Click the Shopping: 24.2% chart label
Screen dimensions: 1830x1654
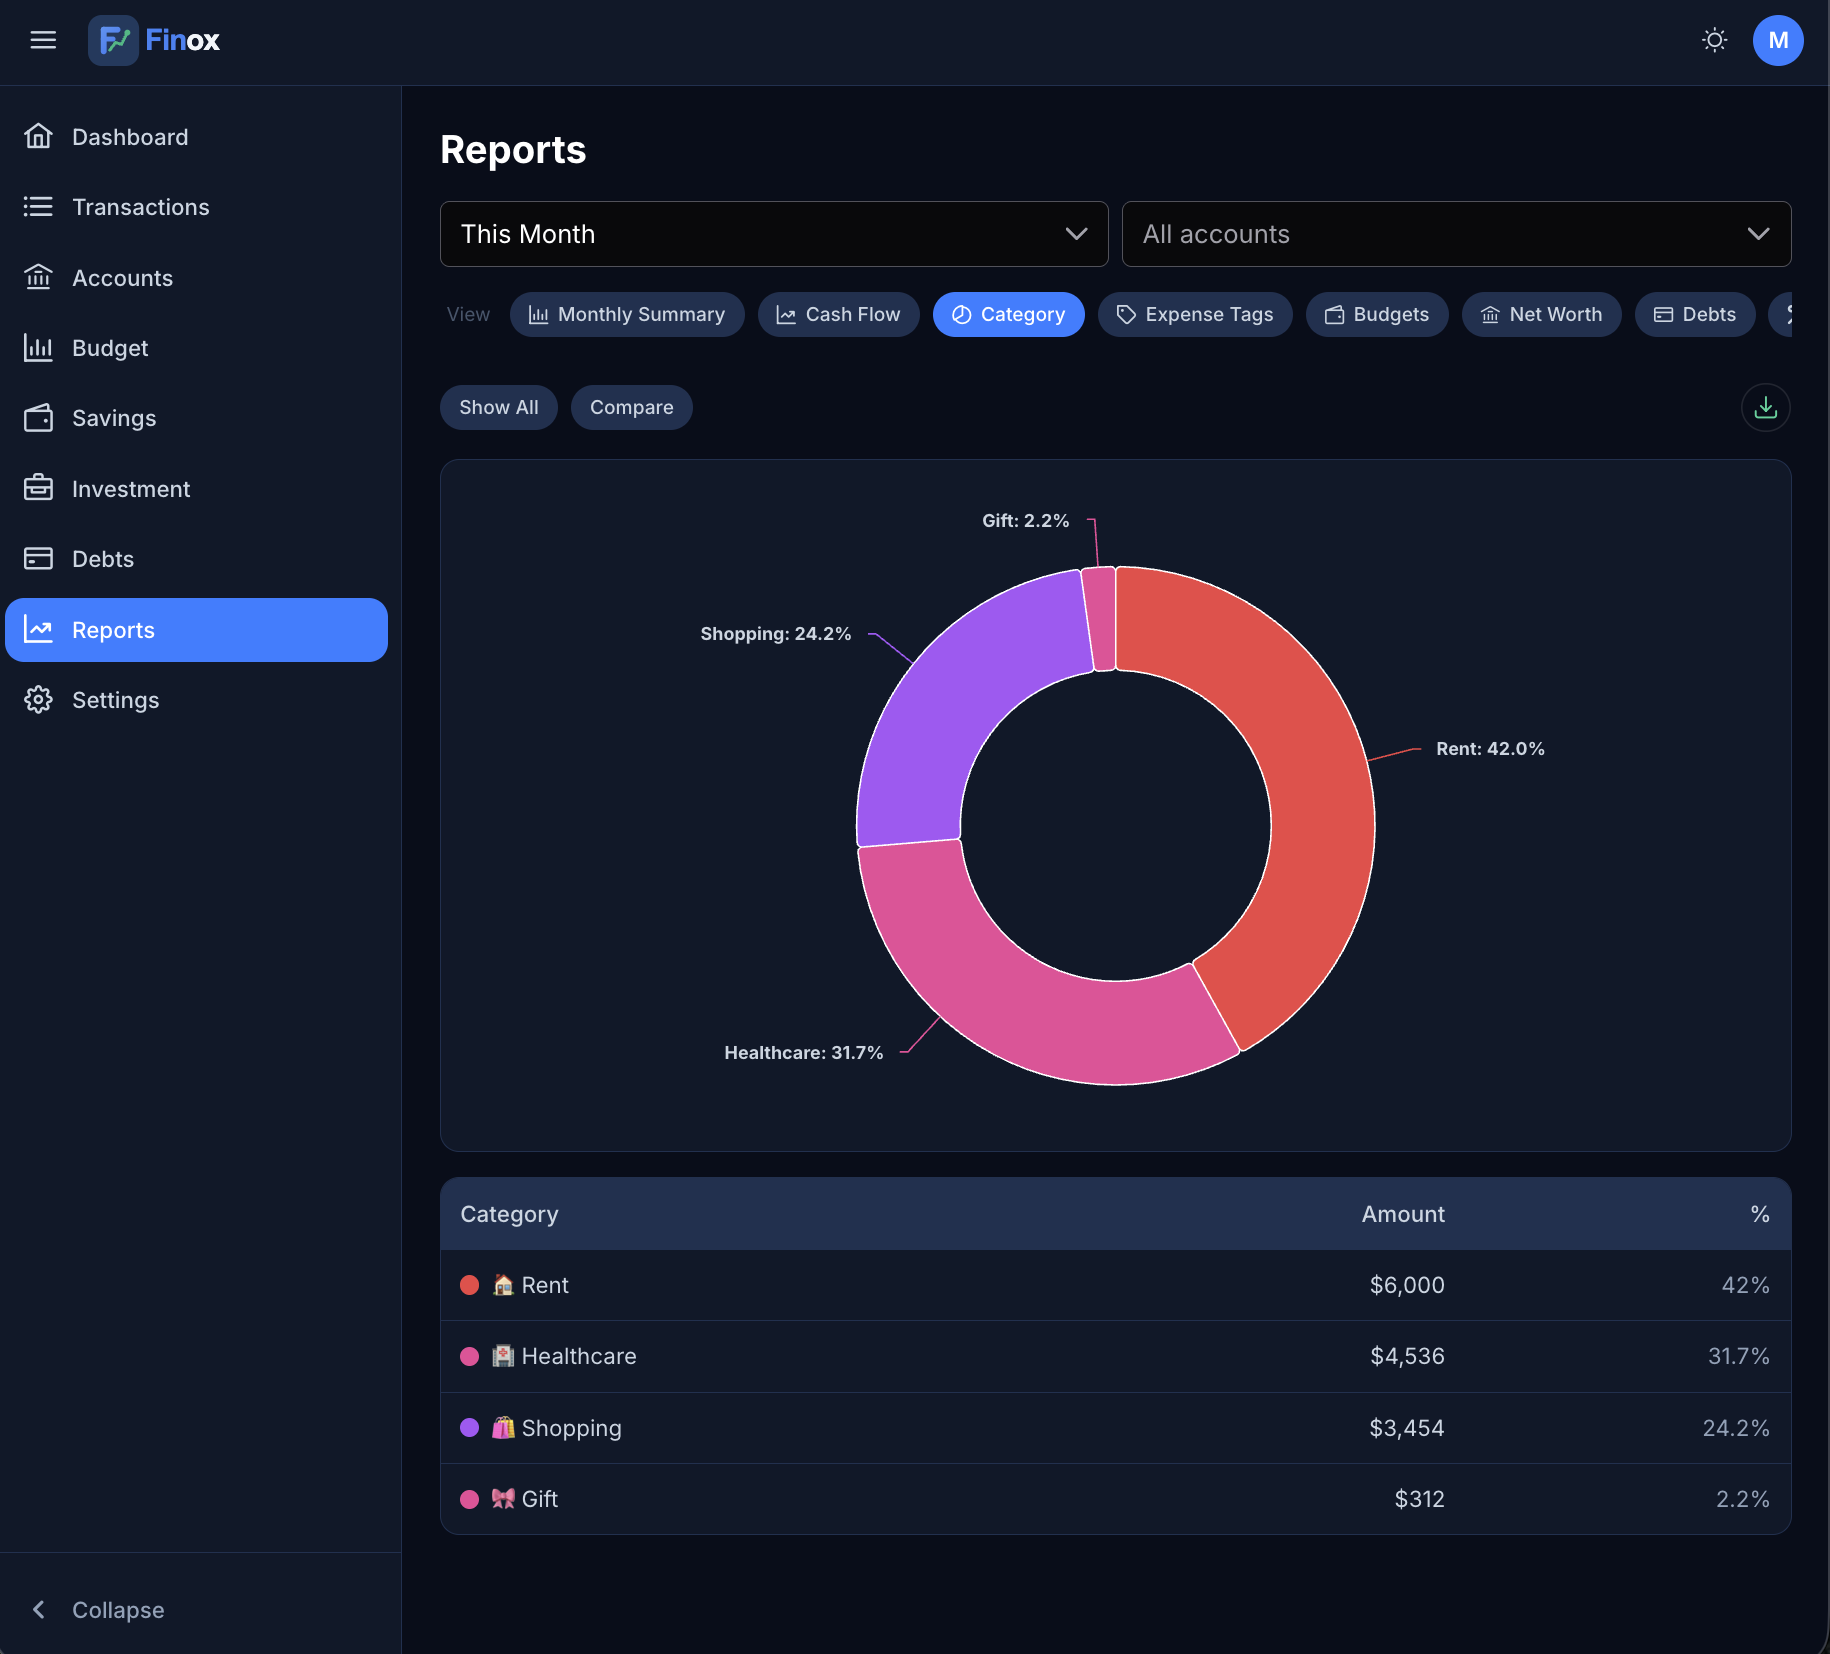tap(775, 634)
